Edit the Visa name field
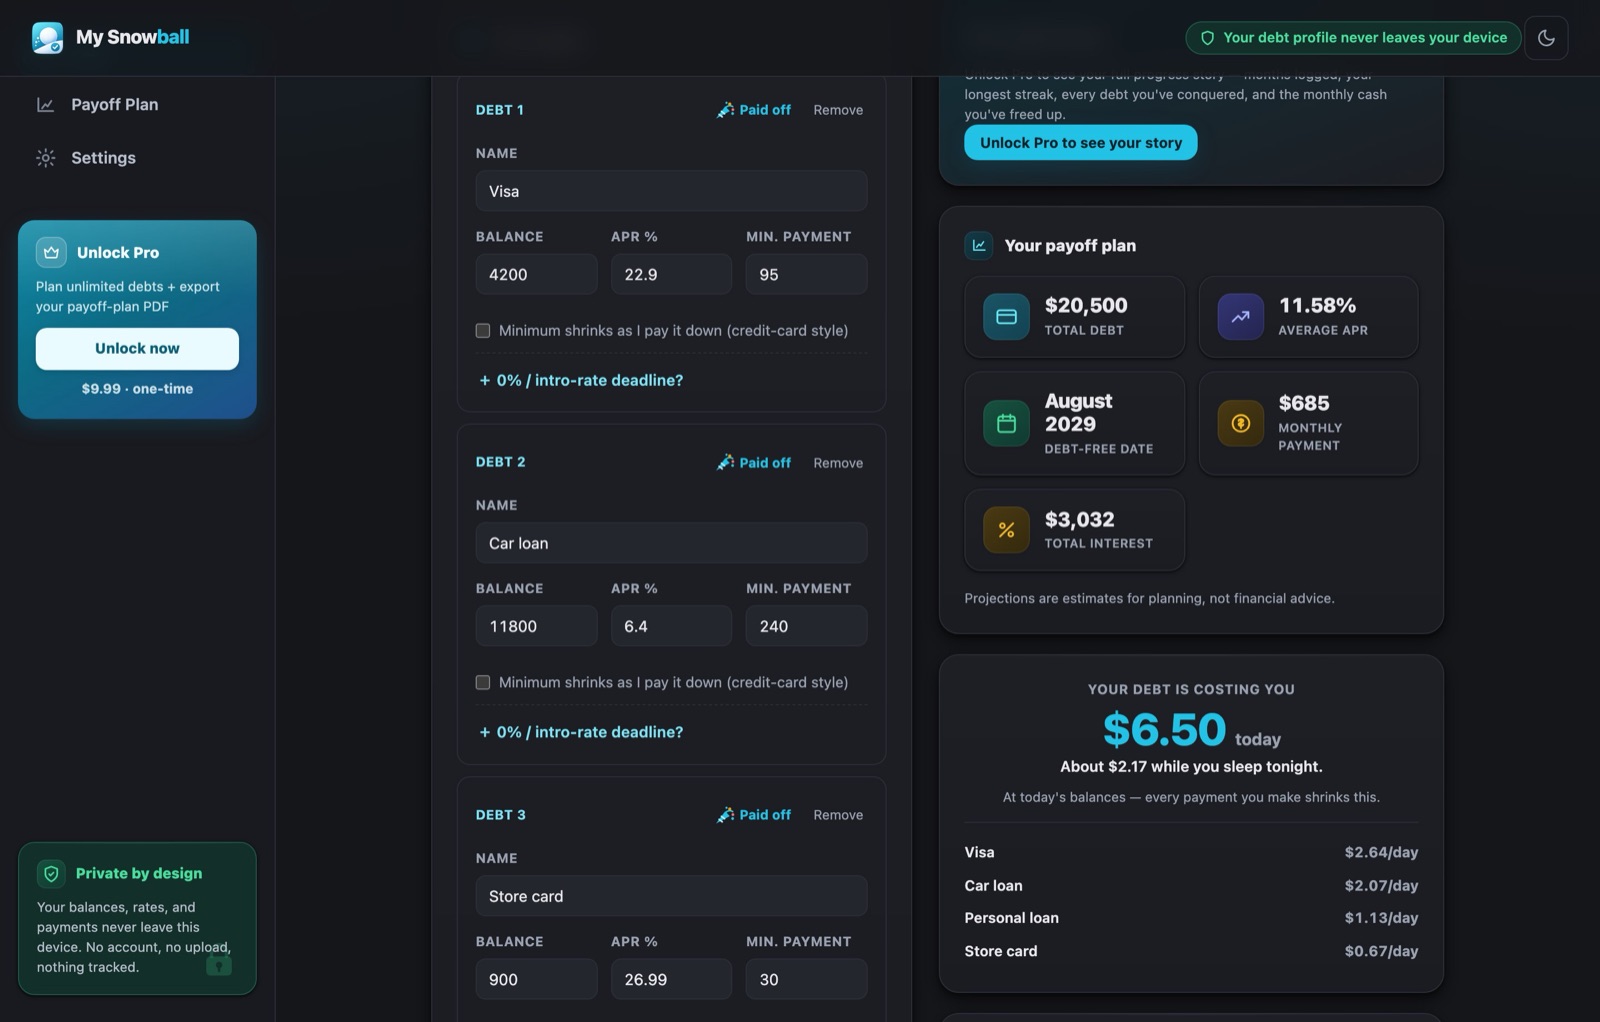The width and height of the screenshot is (1600, 1022). [671, 191]
